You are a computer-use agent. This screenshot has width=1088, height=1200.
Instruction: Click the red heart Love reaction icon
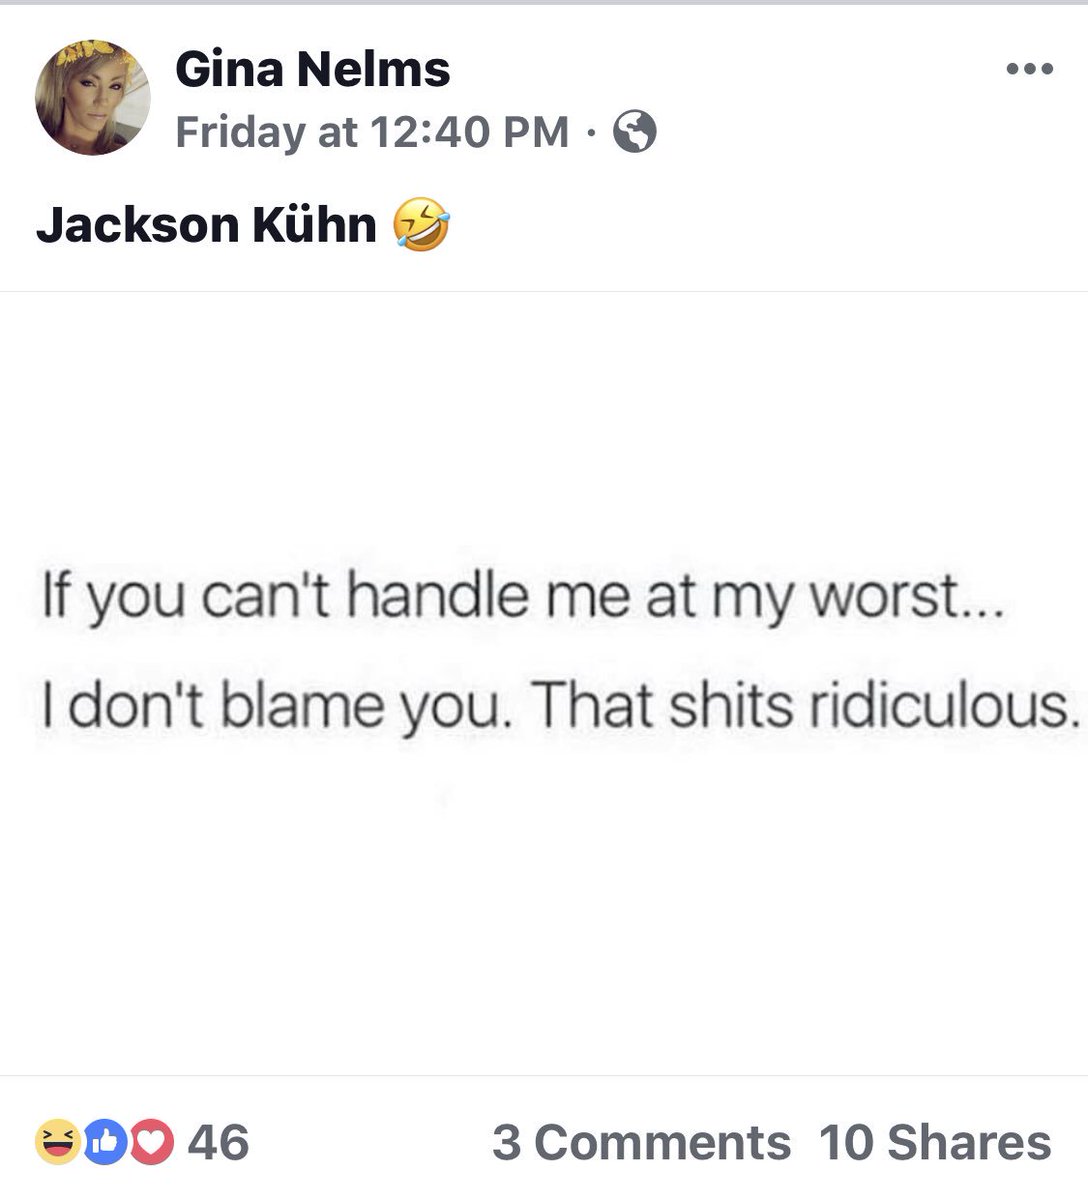tap(150, 1141)
